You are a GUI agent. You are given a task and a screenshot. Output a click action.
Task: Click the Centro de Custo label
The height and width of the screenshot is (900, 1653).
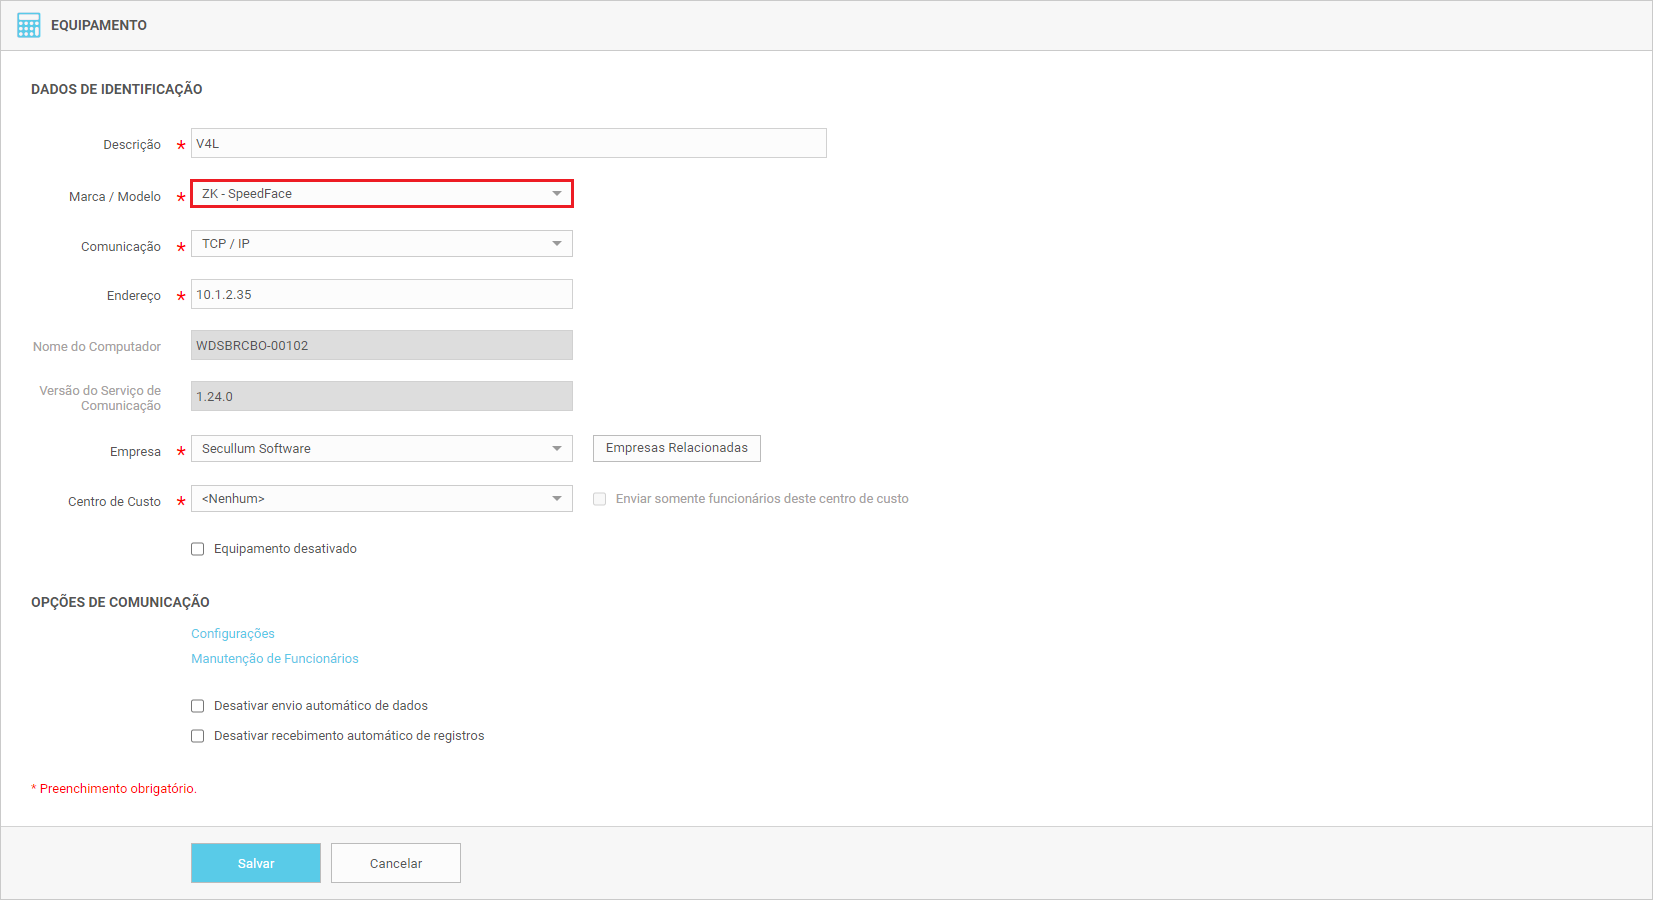pyautogui.click(x=114, y=502)
